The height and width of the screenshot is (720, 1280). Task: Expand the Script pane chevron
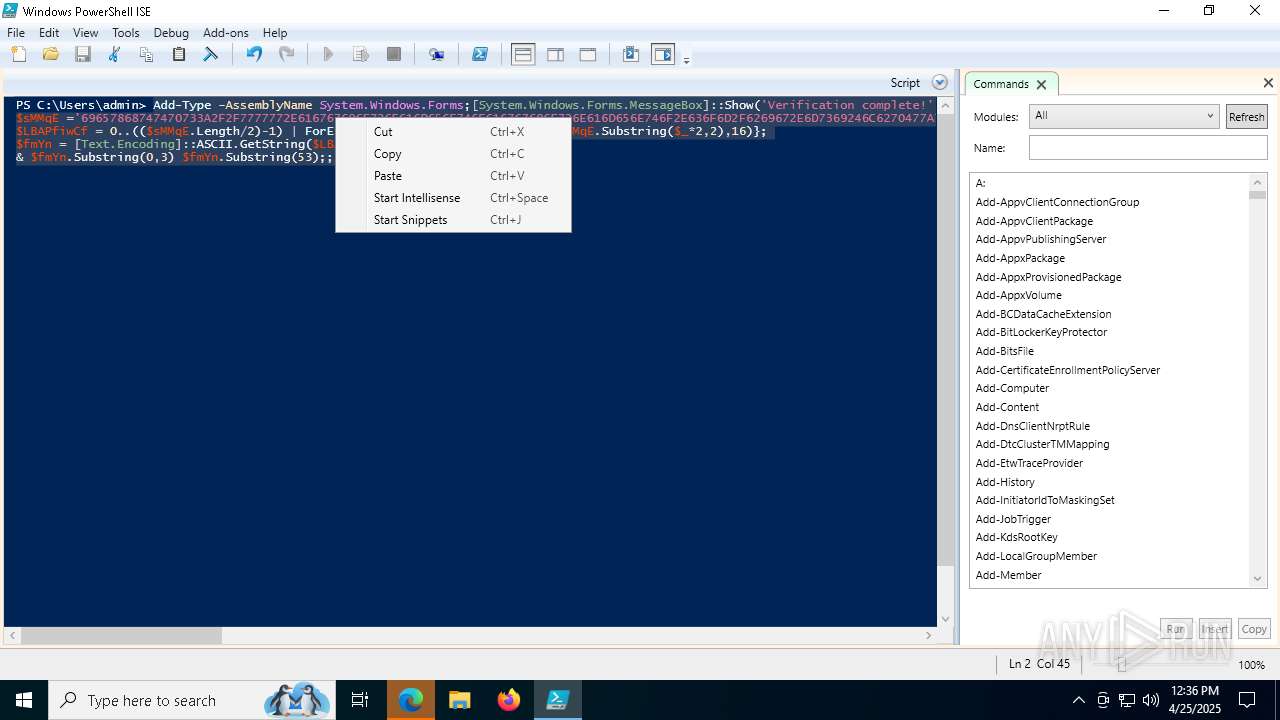point(939,83)
